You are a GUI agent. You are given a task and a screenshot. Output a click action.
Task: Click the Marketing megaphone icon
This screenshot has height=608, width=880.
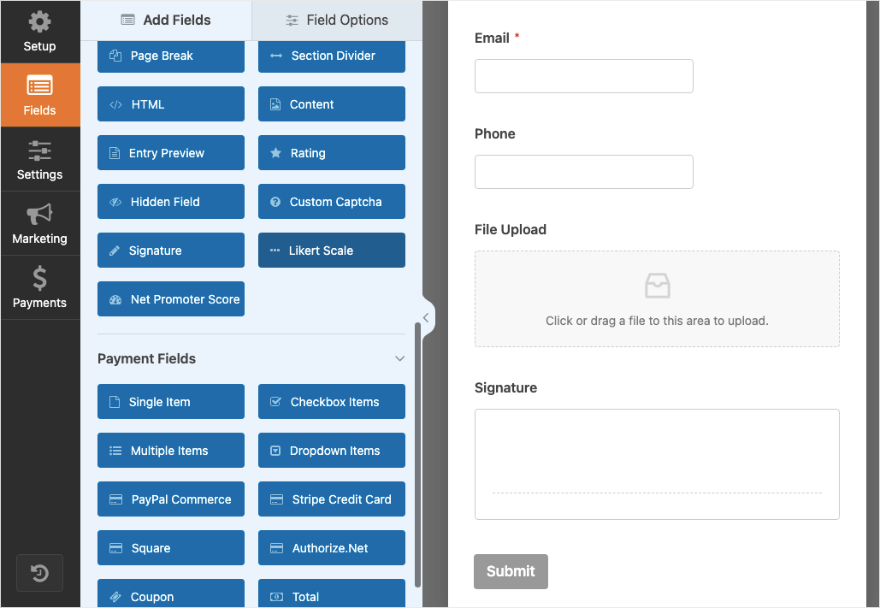point(40,214)
